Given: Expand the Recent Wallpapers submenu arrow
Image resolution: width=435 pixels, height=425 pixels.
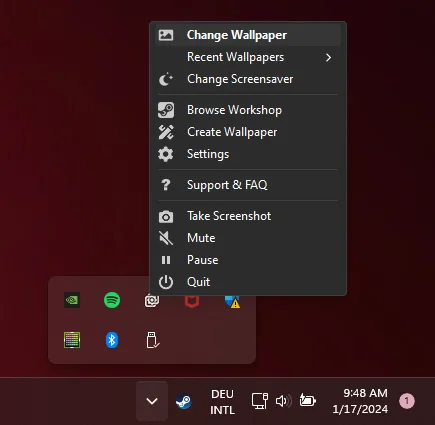Looking at the screenshot, I should click(328, 57).
